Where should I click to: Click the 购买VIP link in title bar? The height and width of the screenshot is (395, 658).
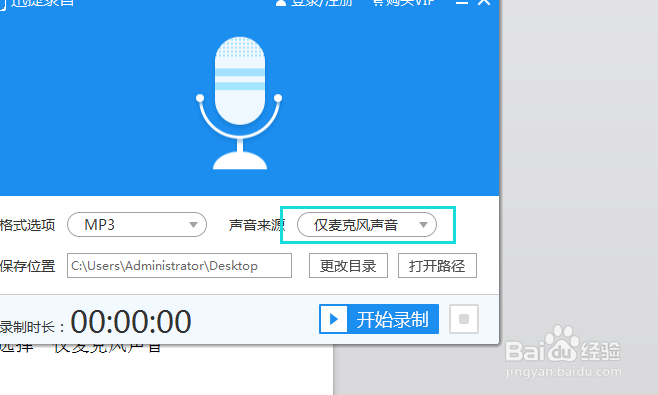403,2
